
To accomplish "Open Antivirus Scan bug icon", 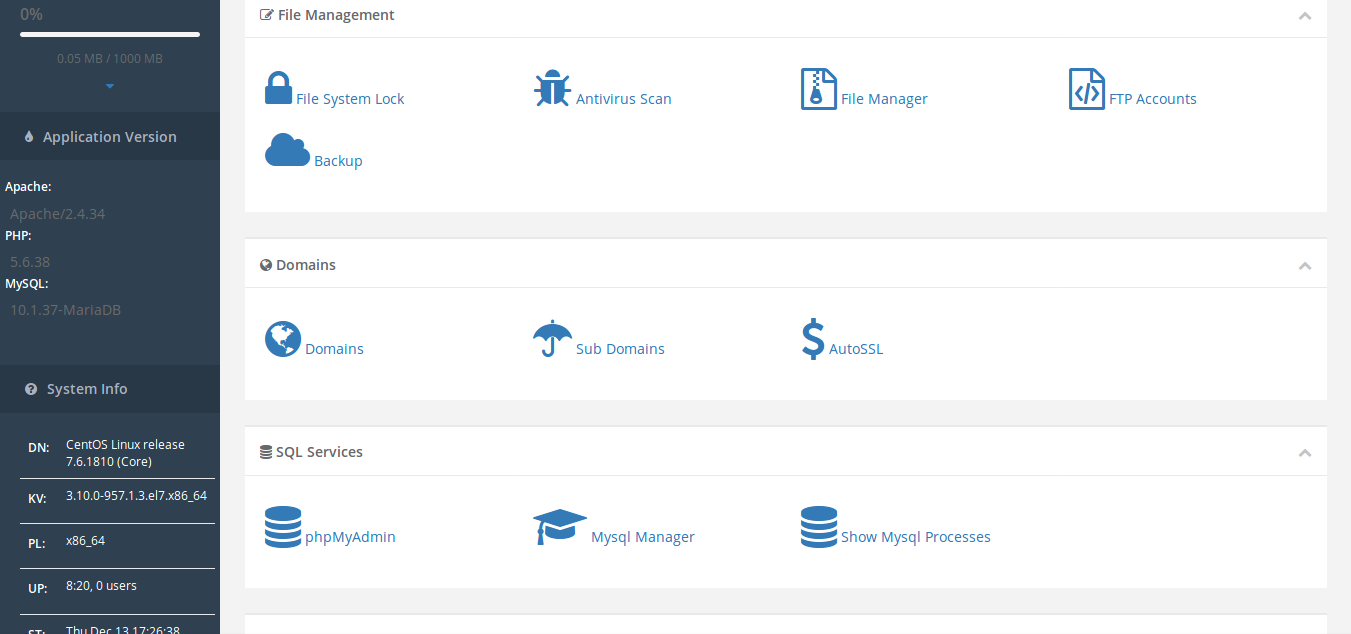I will [x=552, y=89].
